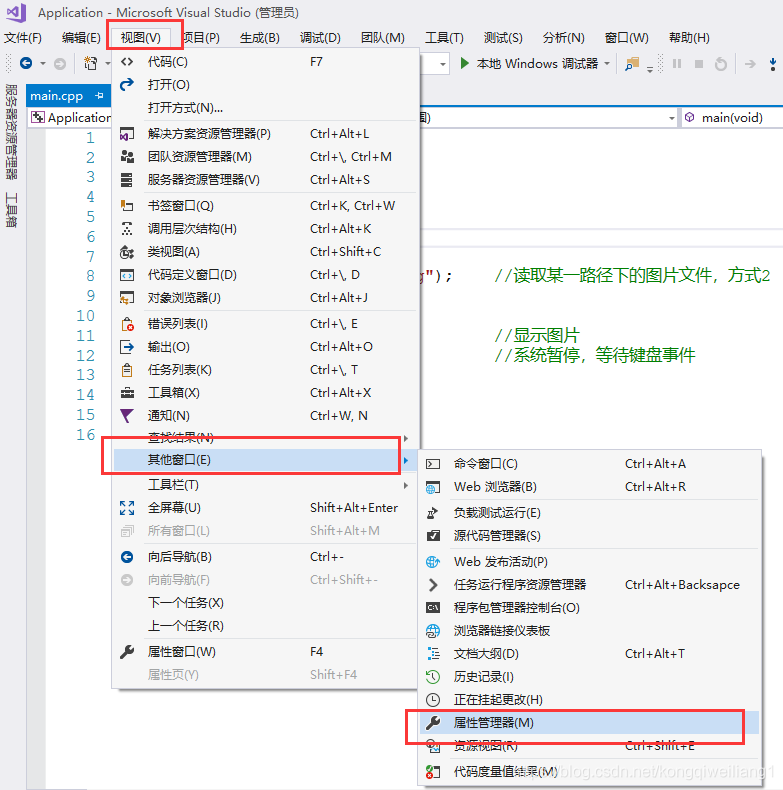
Task: Open 书签窗口(Q) menu entry
Action: [x=266, y=206]
